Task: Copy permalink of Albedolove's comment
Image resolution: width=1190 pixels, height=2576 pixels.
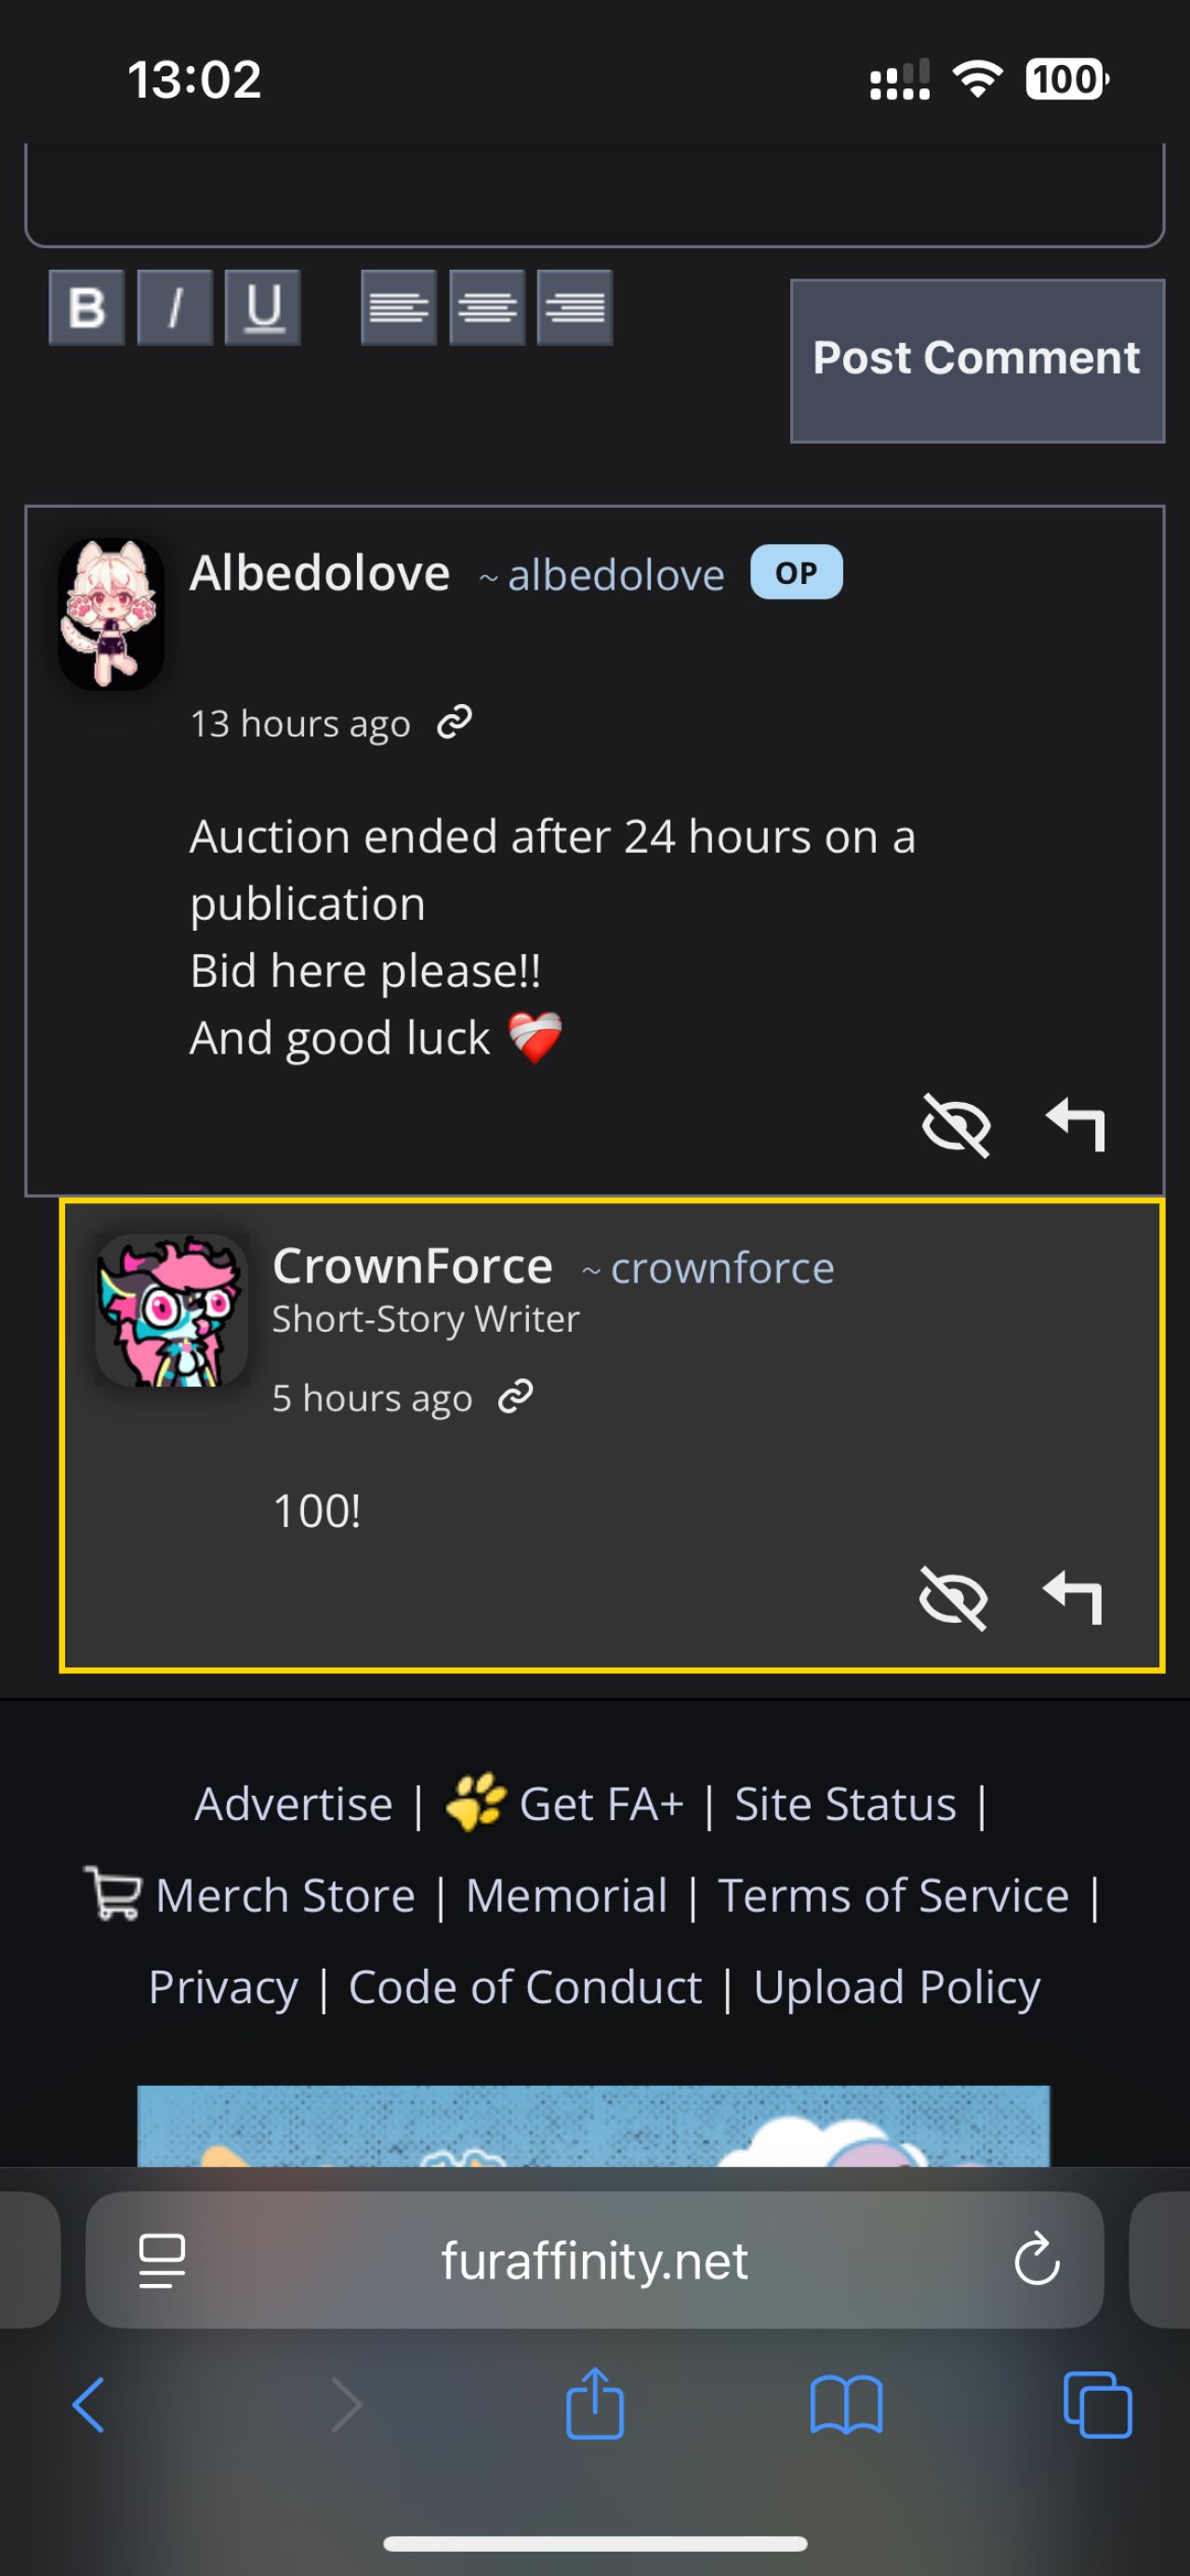Action: pos(454,721)
